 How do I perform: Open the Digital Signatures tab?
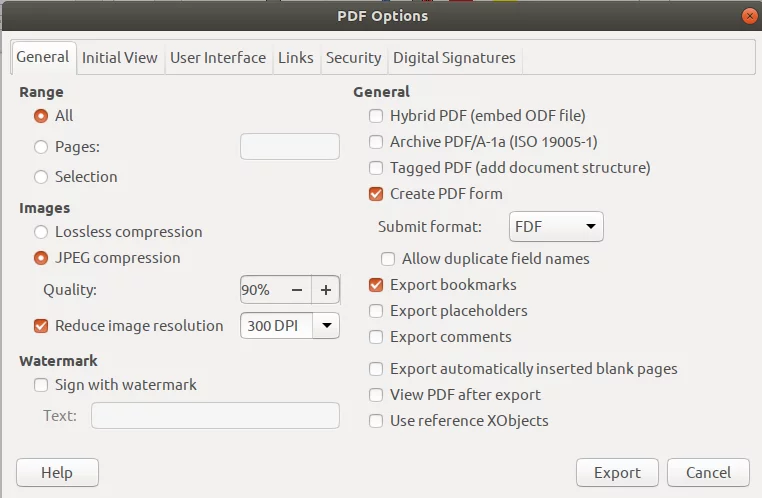[454, 58]
